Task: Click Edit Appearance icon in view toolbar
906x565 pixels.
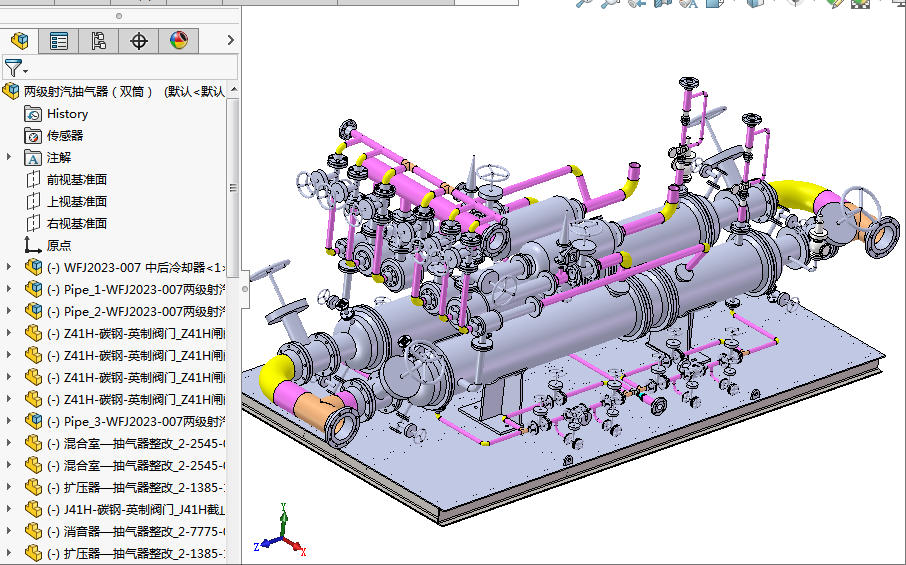Action: (834, 3)
